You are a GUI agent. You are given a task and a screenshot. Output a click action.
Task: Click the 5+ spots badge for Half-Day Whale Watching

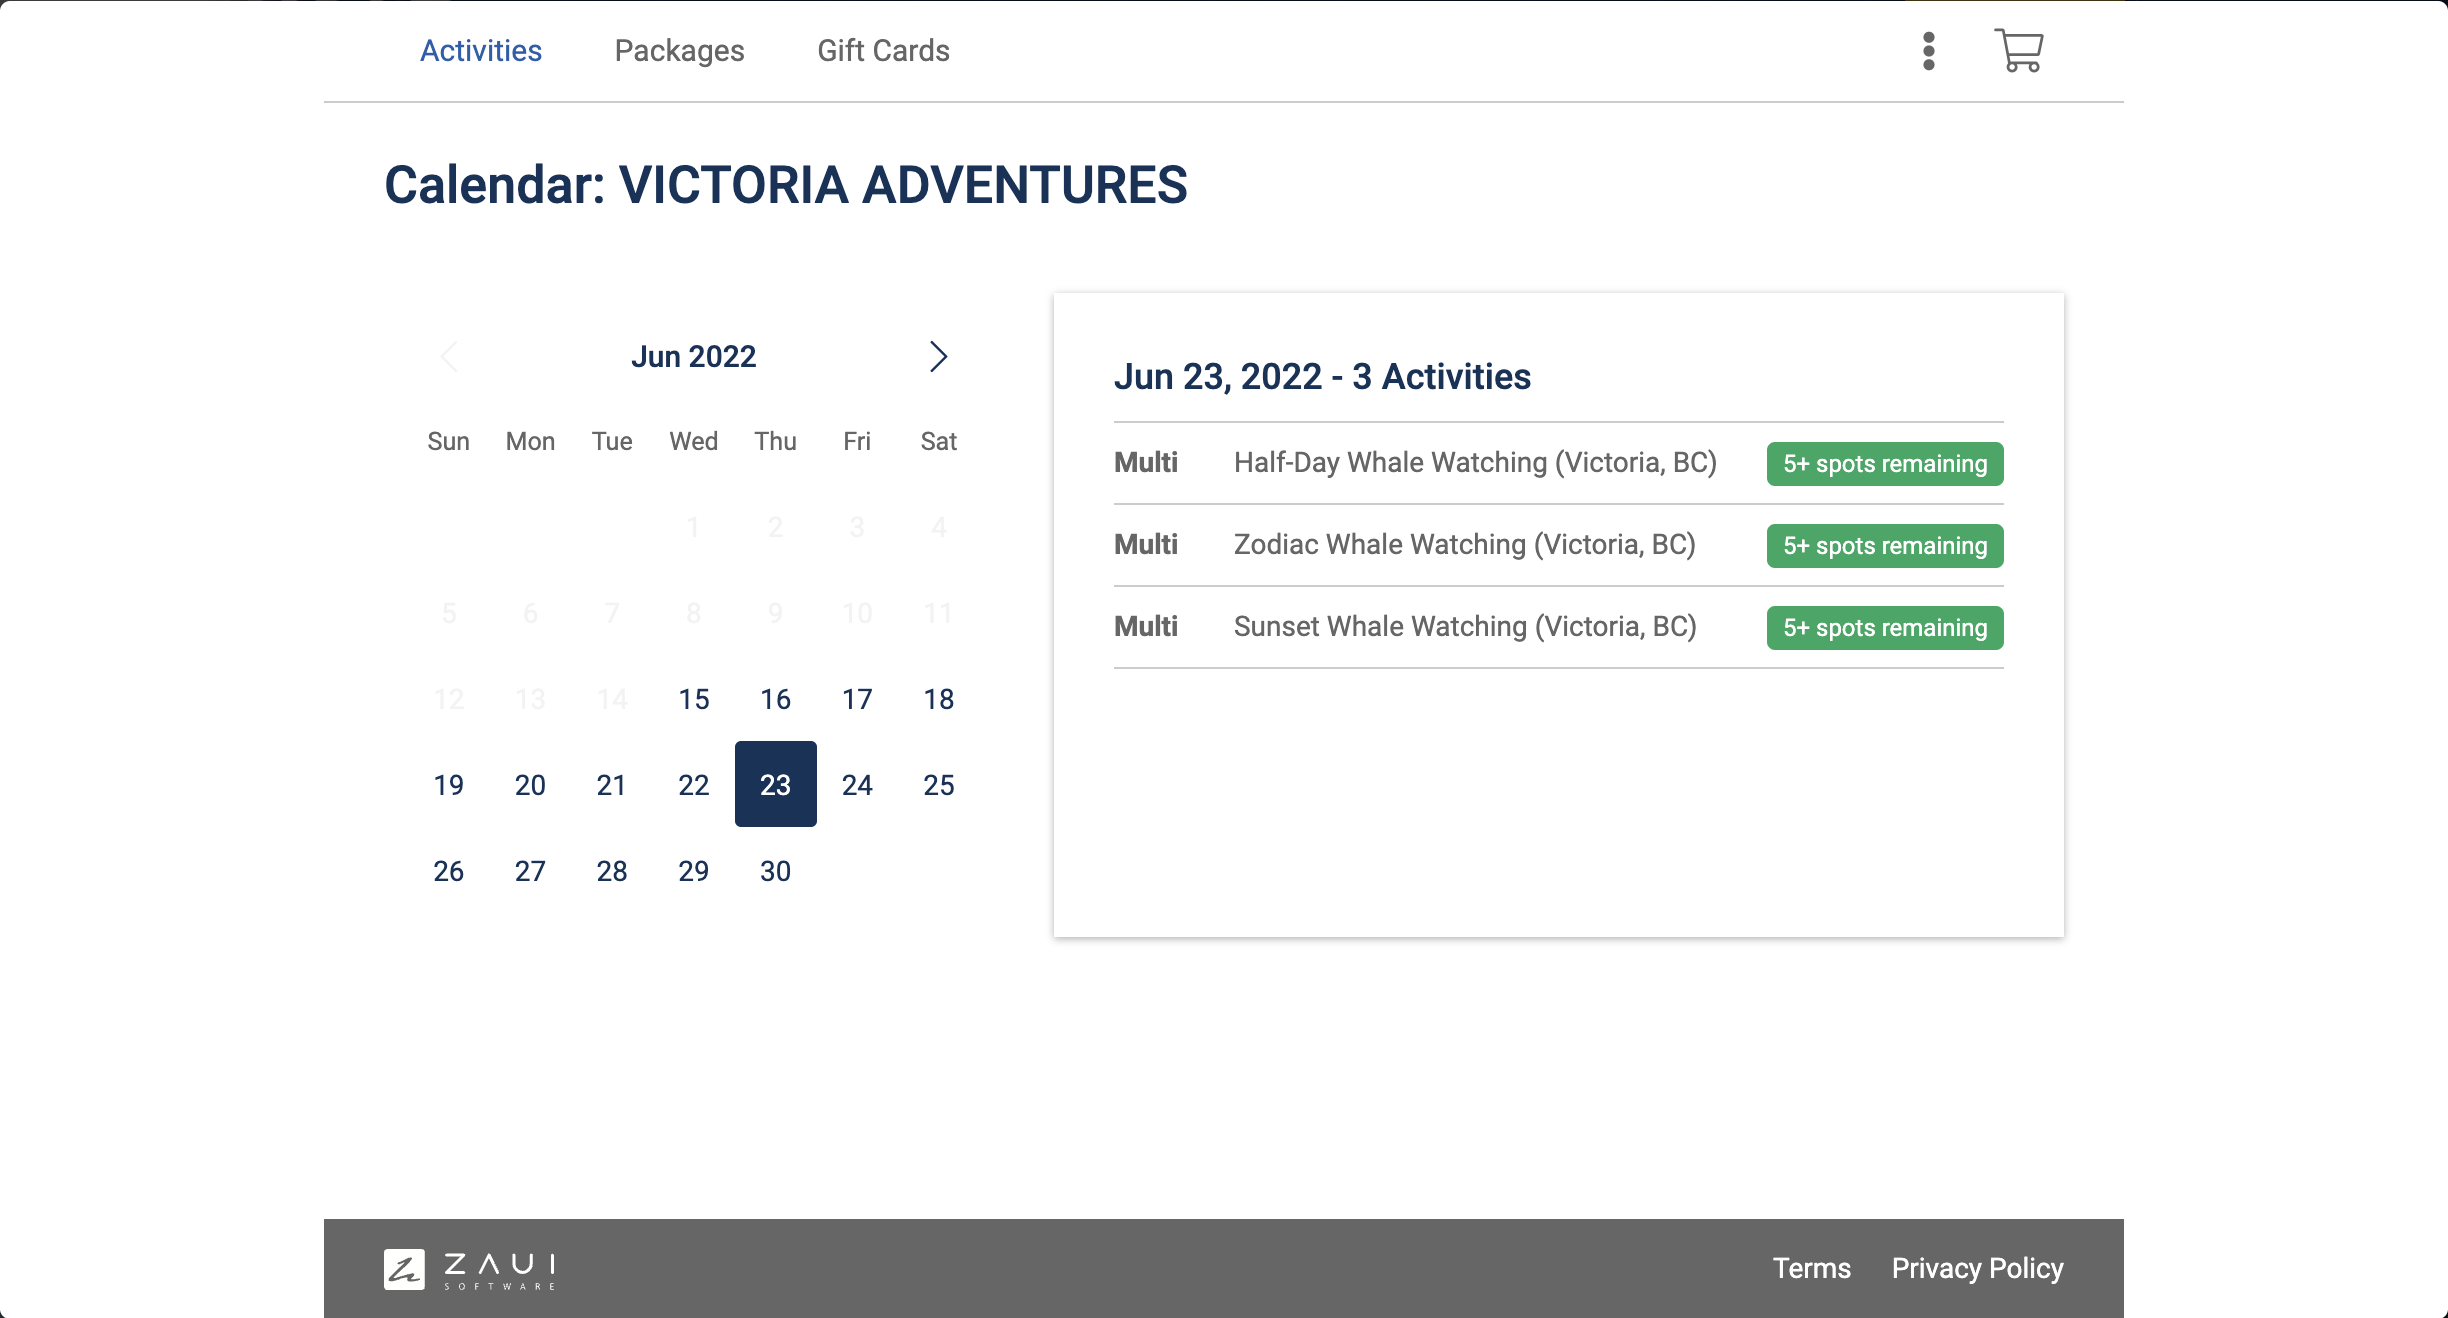[1884, 464]
